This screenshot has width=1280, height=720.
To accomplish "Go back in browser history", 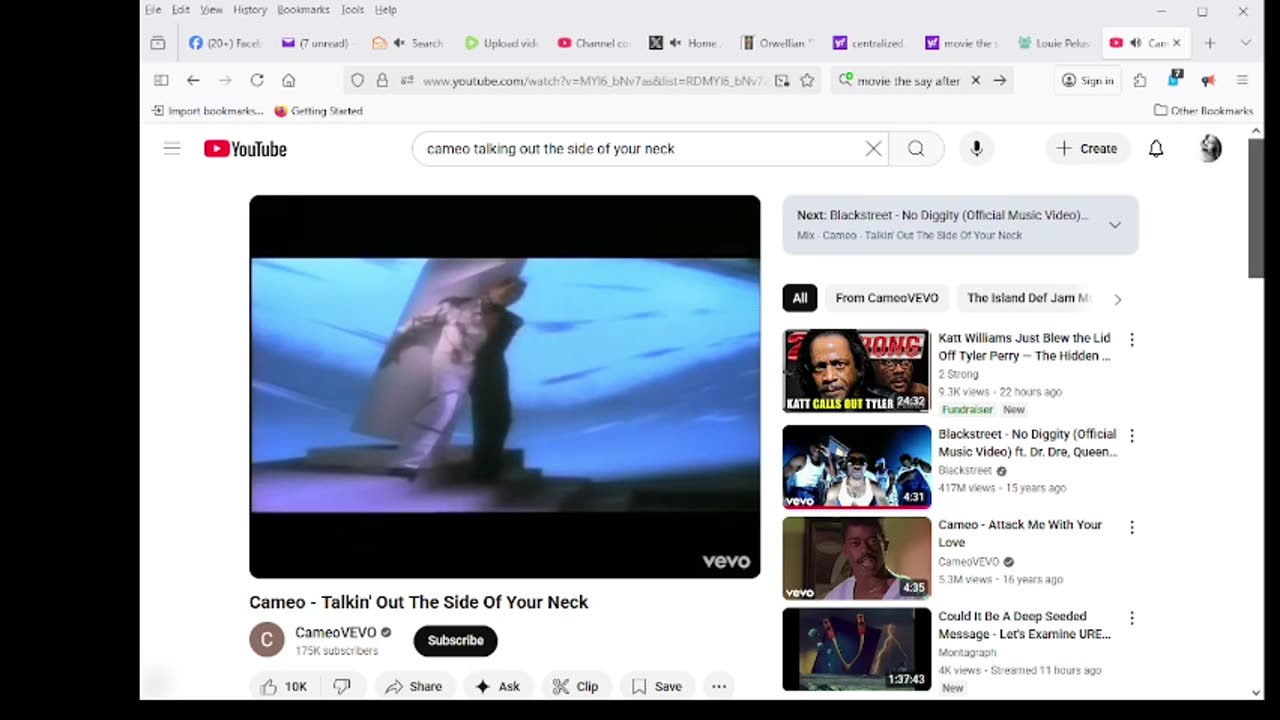I will 193,80.
